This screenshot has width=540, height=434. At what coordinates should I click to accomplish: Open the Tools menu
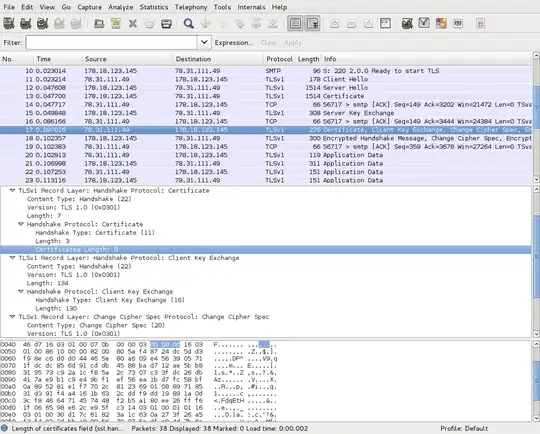point(222,7)
